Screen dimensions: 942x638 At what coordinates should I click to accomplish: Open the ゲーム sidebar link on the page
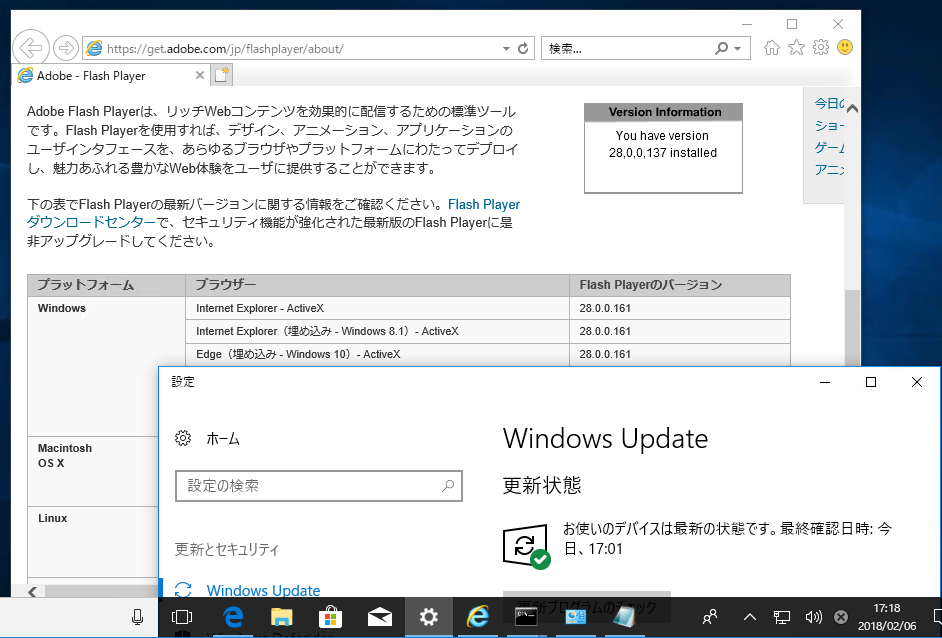pos(829,147)
